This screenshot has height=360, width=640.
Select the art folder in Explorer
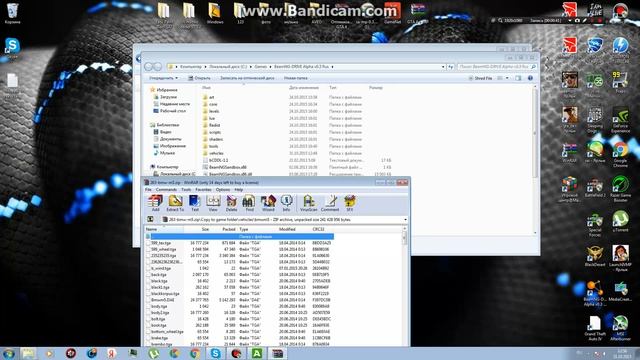[x=209, y=97]
